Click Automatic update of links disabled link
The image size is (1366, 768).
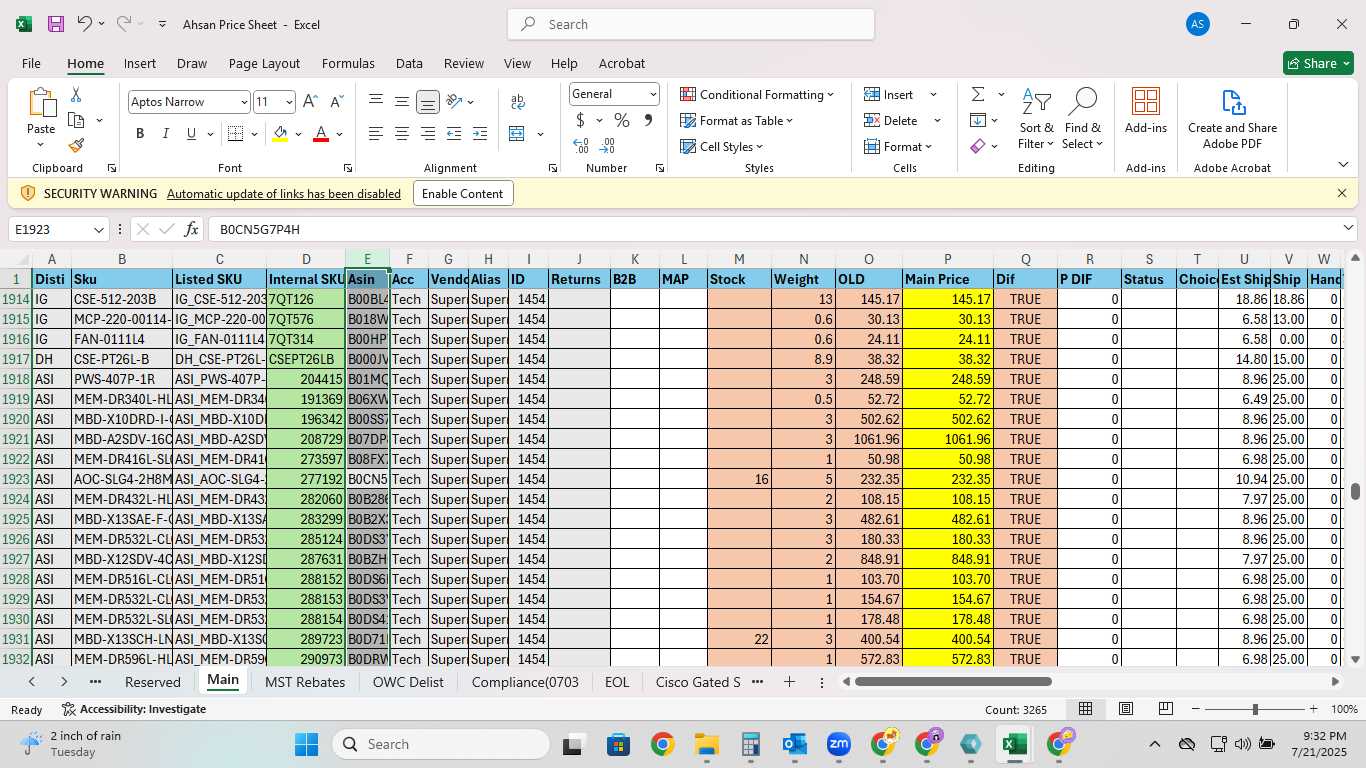tap(284, 194)
